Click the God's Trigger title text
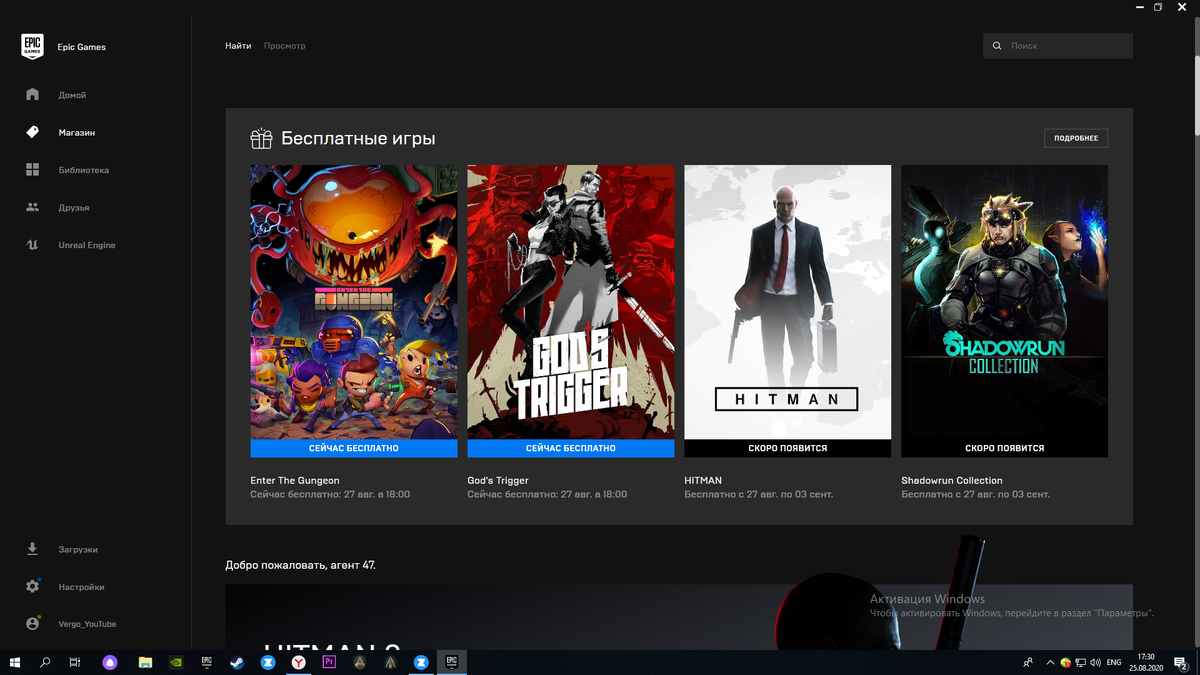This screenshot has width=1200, height=675. coord(498,480)
